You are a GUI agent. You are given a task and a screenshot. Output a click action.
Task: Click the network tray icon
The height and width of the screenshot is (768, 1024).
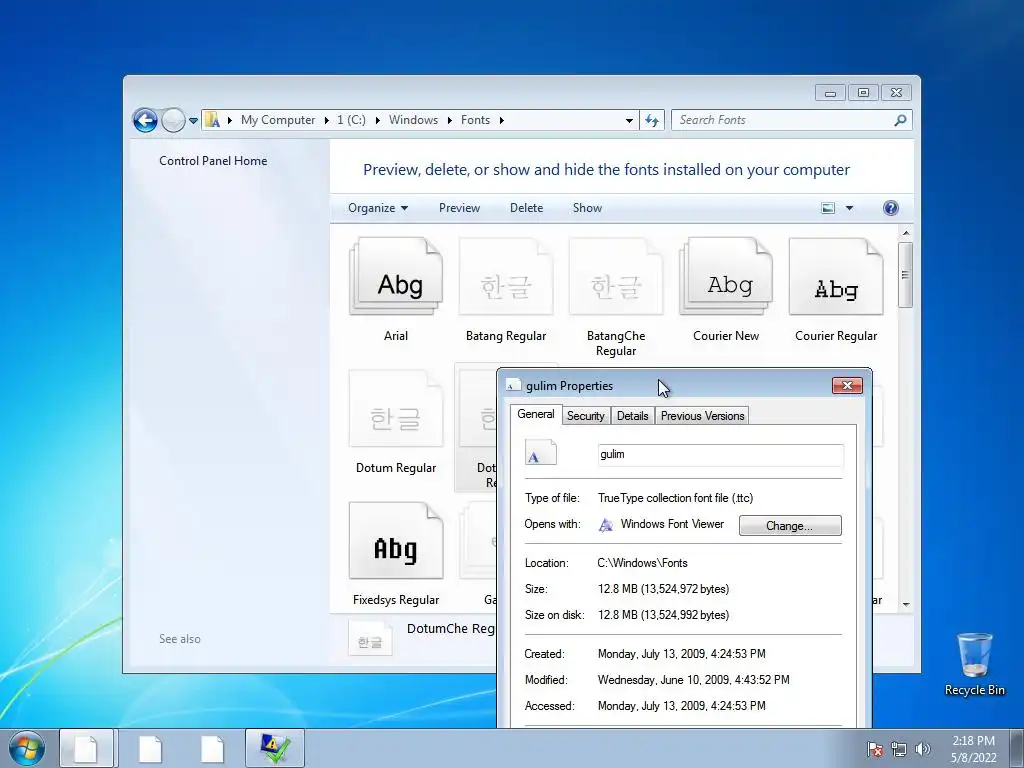pos(899,749)
